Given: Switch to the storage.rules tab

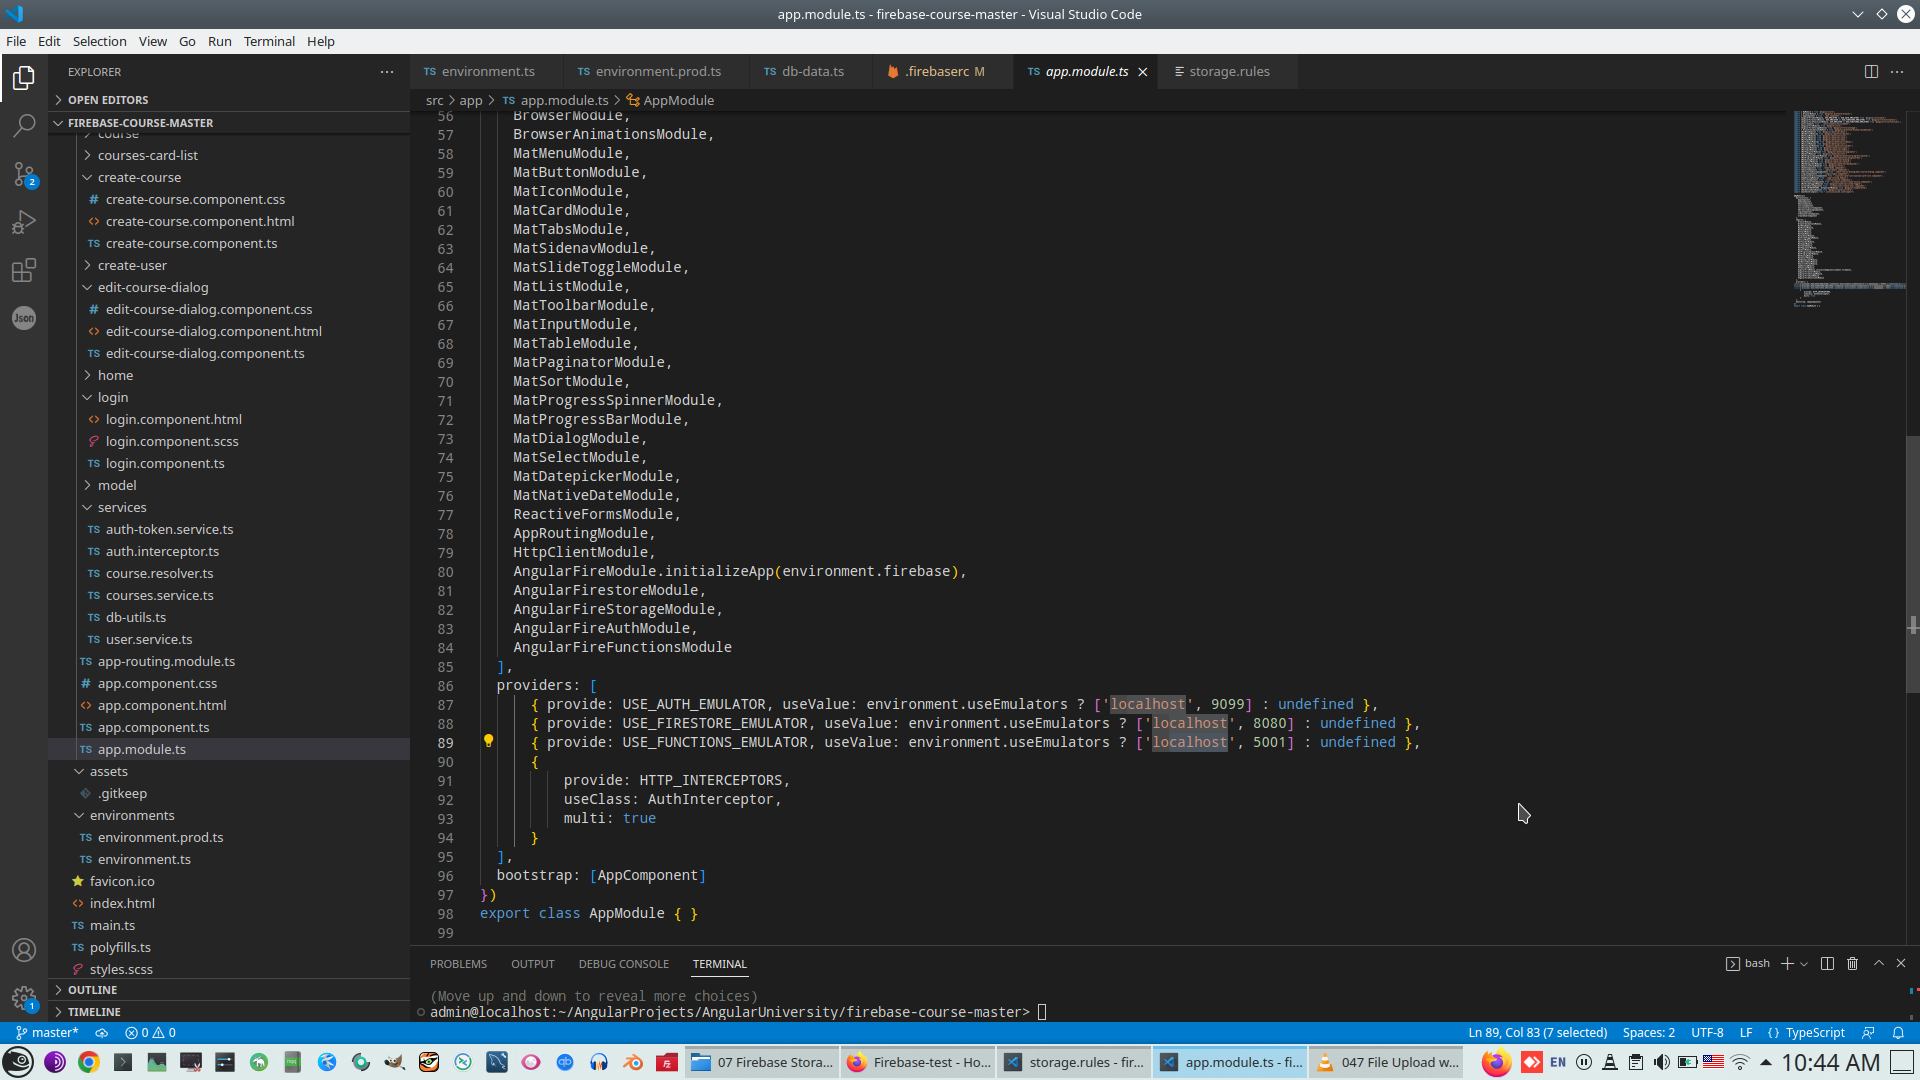Looking at the screenshot, I should (x=1228, y=72).
